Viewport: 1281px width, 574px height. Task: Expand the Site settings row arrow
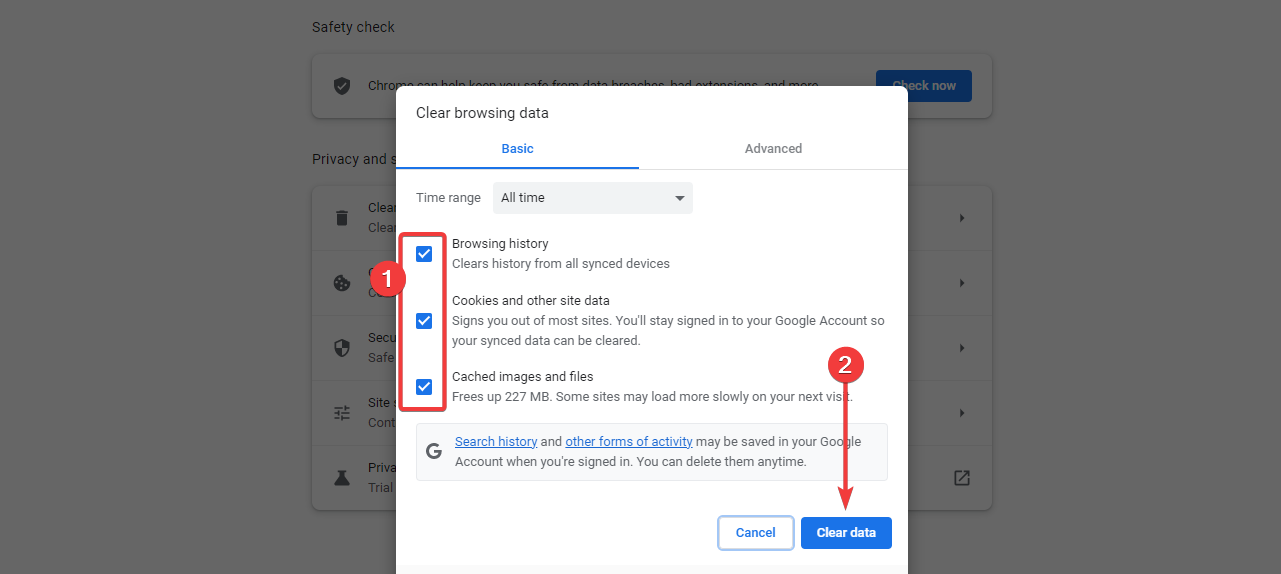click(x=962, y=413)
